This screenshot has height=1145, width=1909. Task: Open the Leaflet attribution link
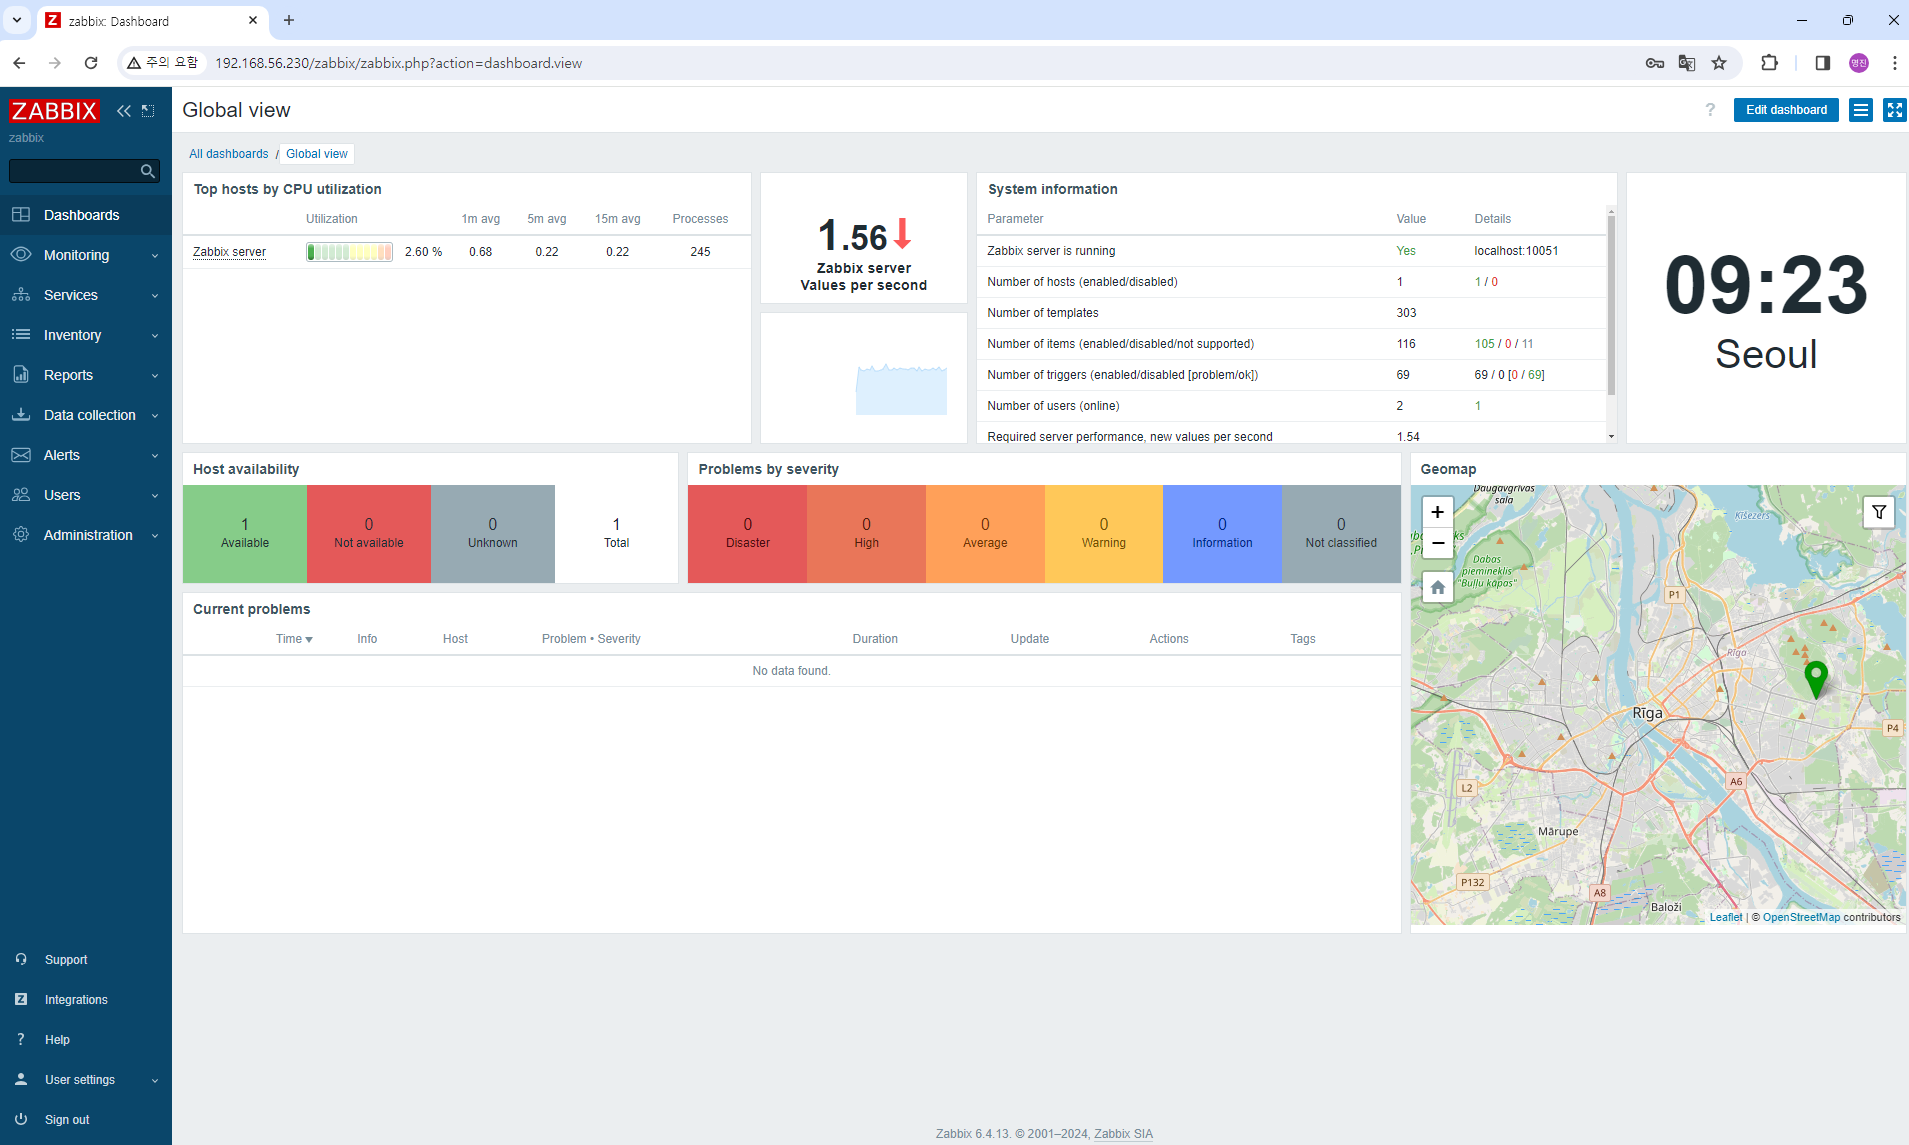(1725, 917)
